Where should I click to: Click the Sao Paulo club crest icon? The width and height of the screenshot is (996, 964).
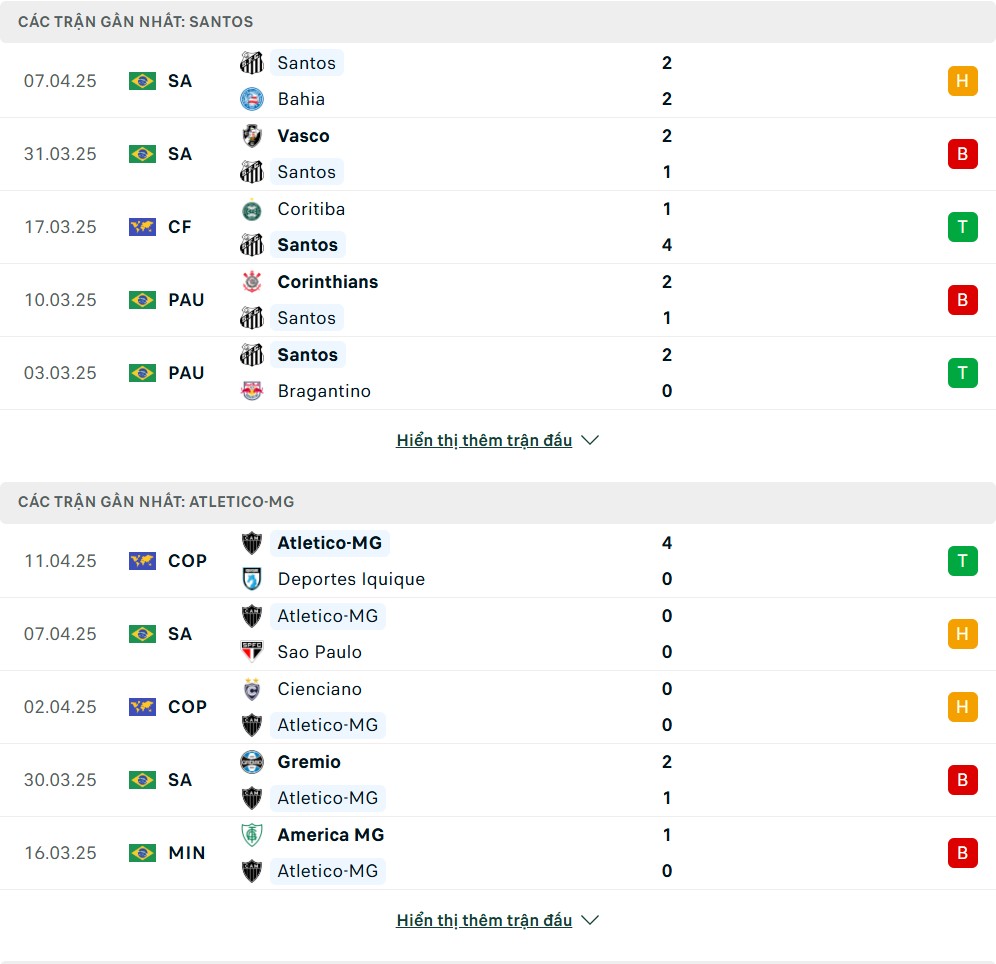252,652
